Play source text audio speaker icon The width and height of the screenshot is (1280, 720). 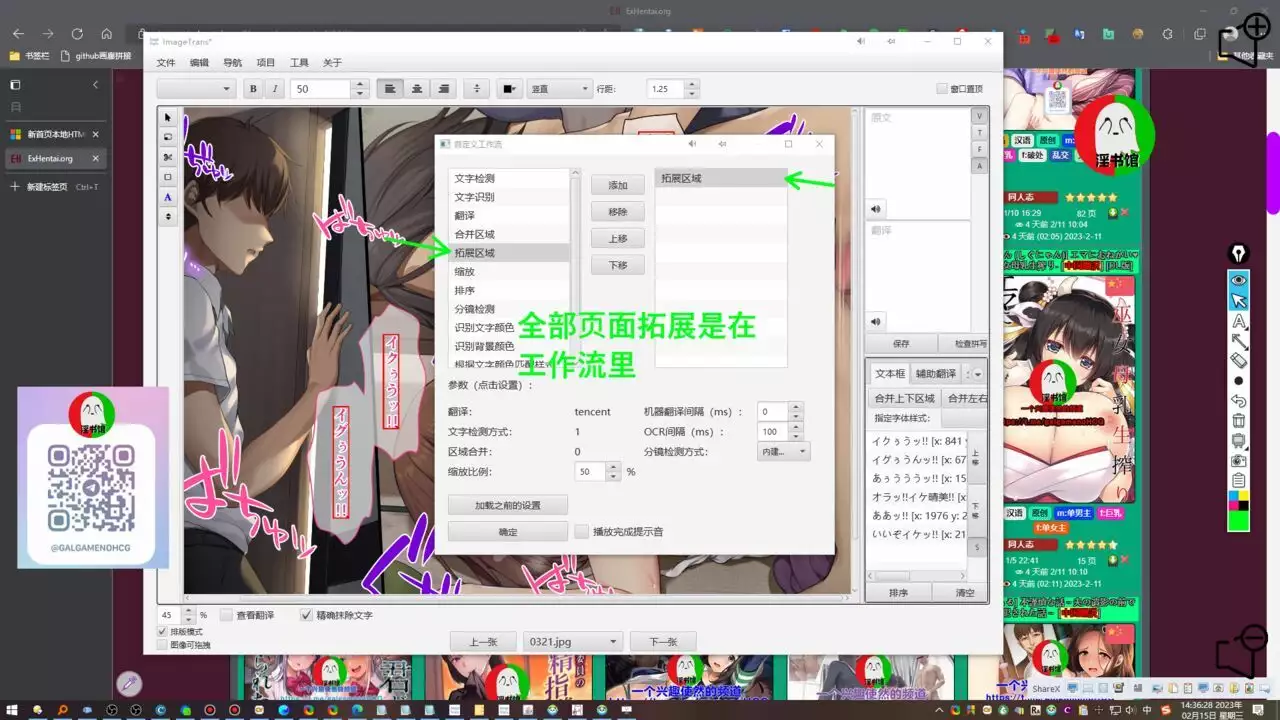coord(876,209)
